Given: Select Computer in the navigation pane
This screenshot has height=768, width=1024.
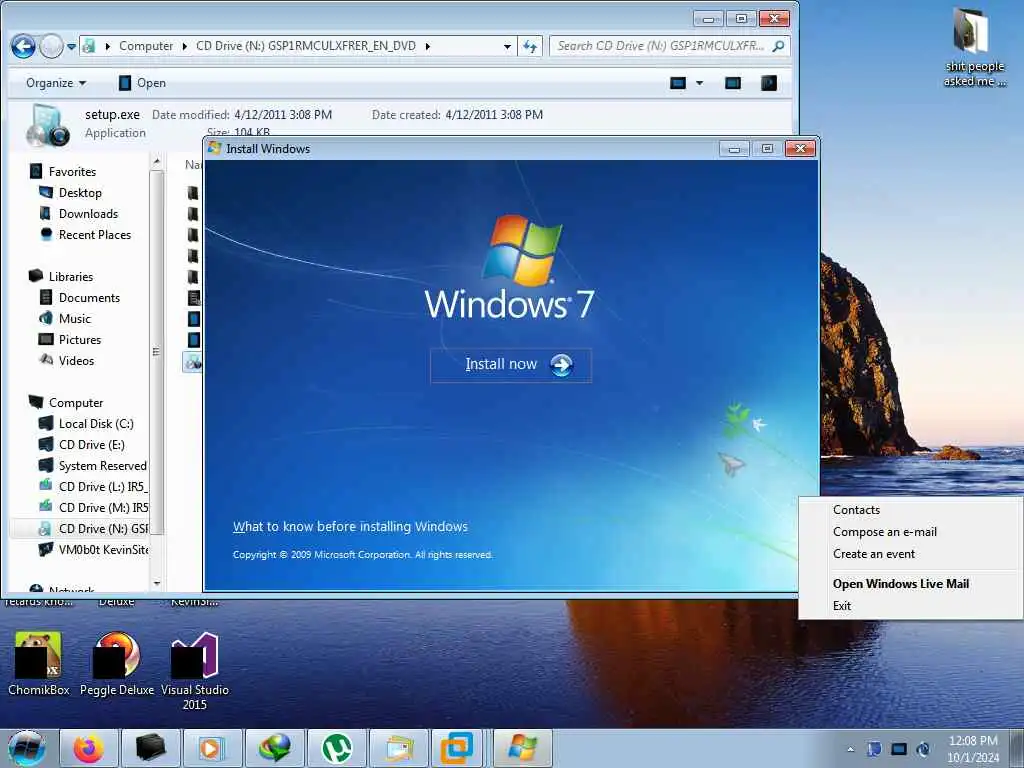Looking at the screenshot, I should [76, 403].
